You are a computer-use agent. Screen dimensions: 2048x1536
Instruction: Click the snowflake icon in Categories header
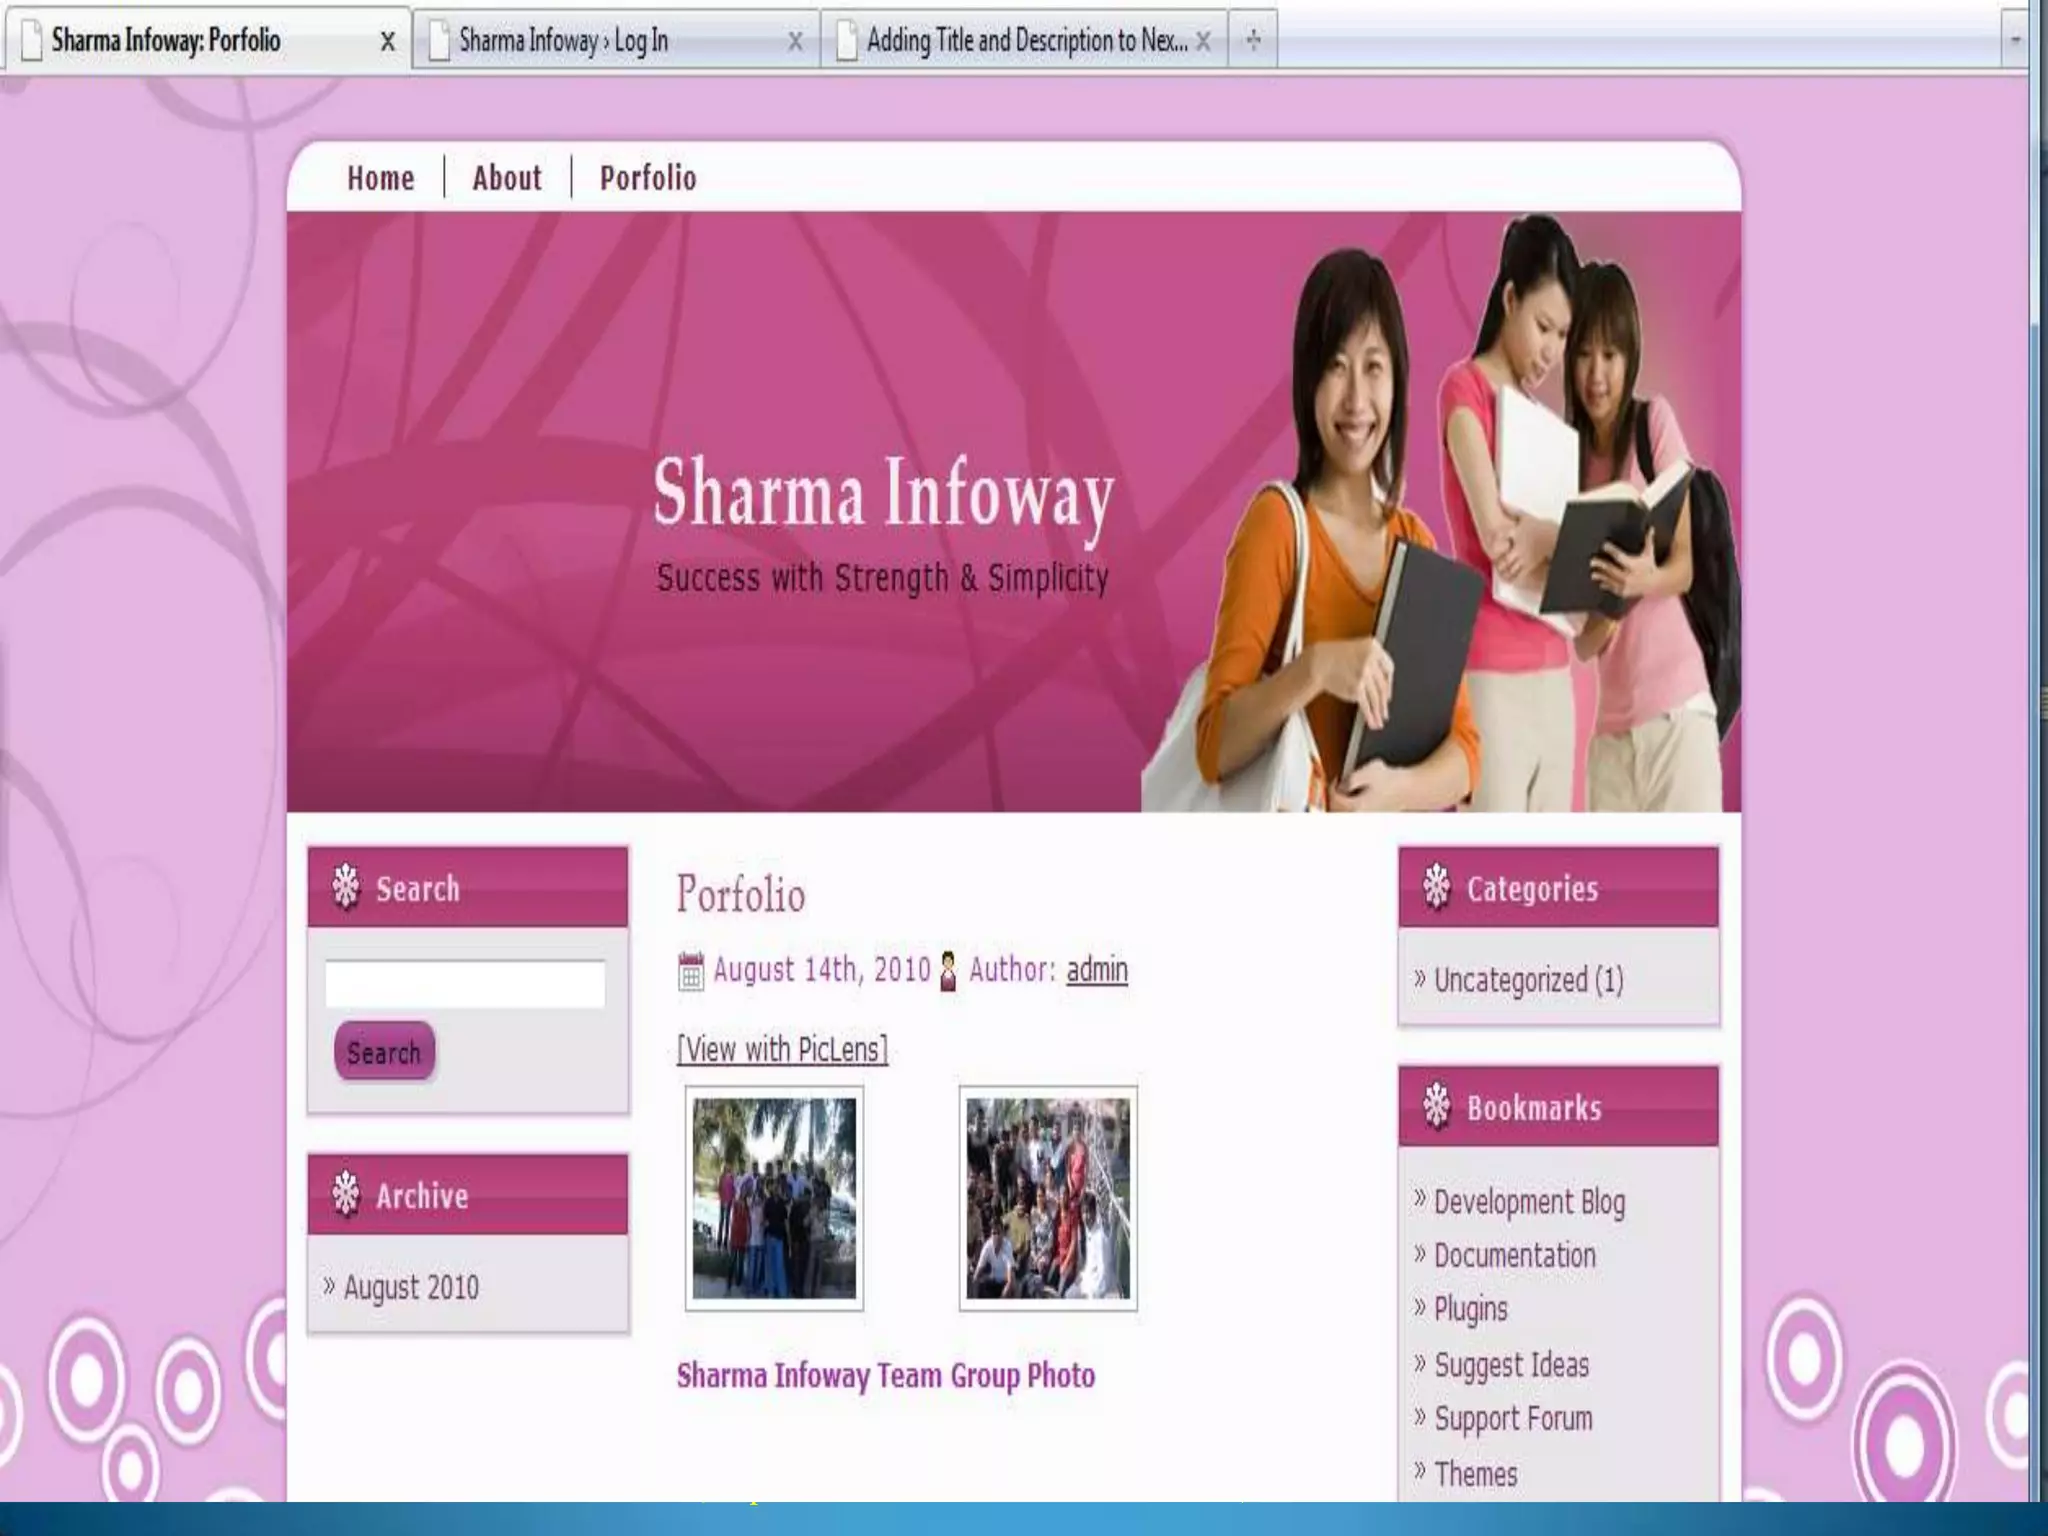pyautogui.click(x=1437, y=886)
